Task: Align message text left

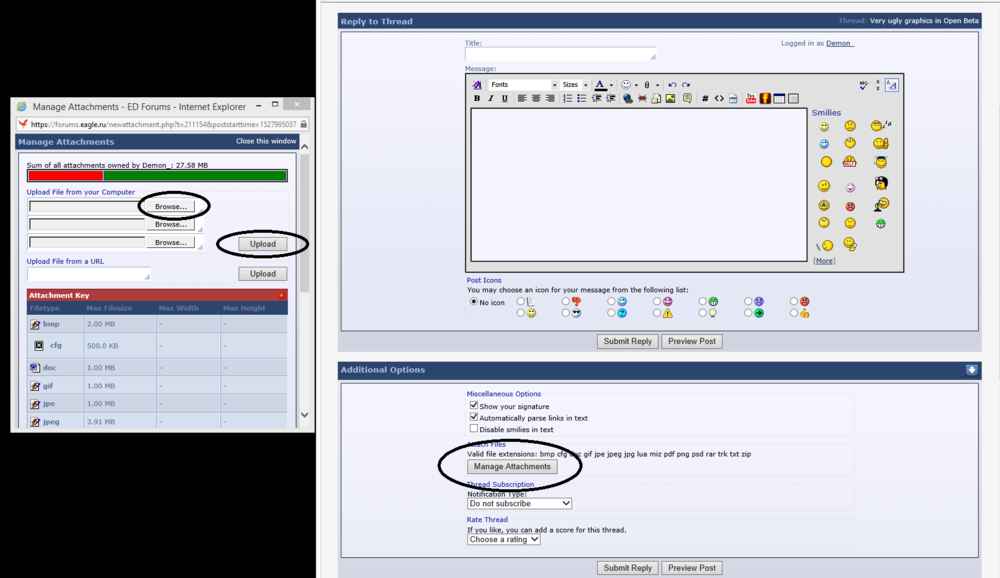Action: tap(522, 98)
